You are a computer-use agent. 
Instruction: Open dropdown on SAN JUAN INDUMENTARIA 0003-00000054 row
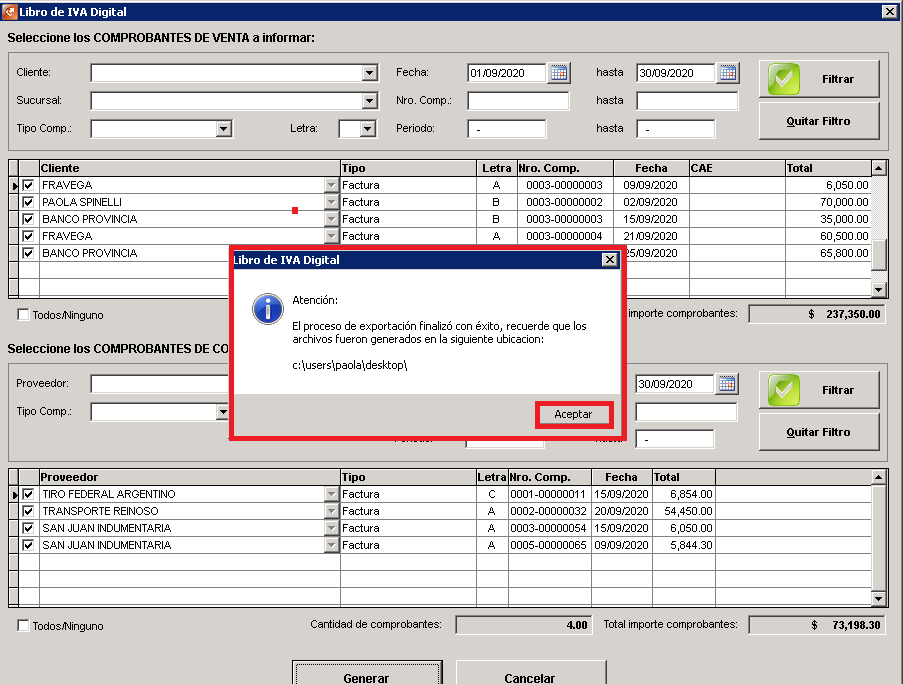click(x=331, y=528)
